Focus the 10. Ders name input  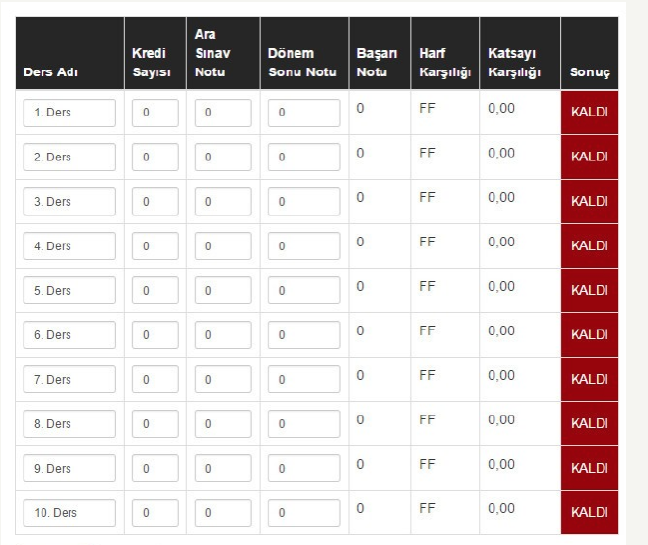coord(69,514)
